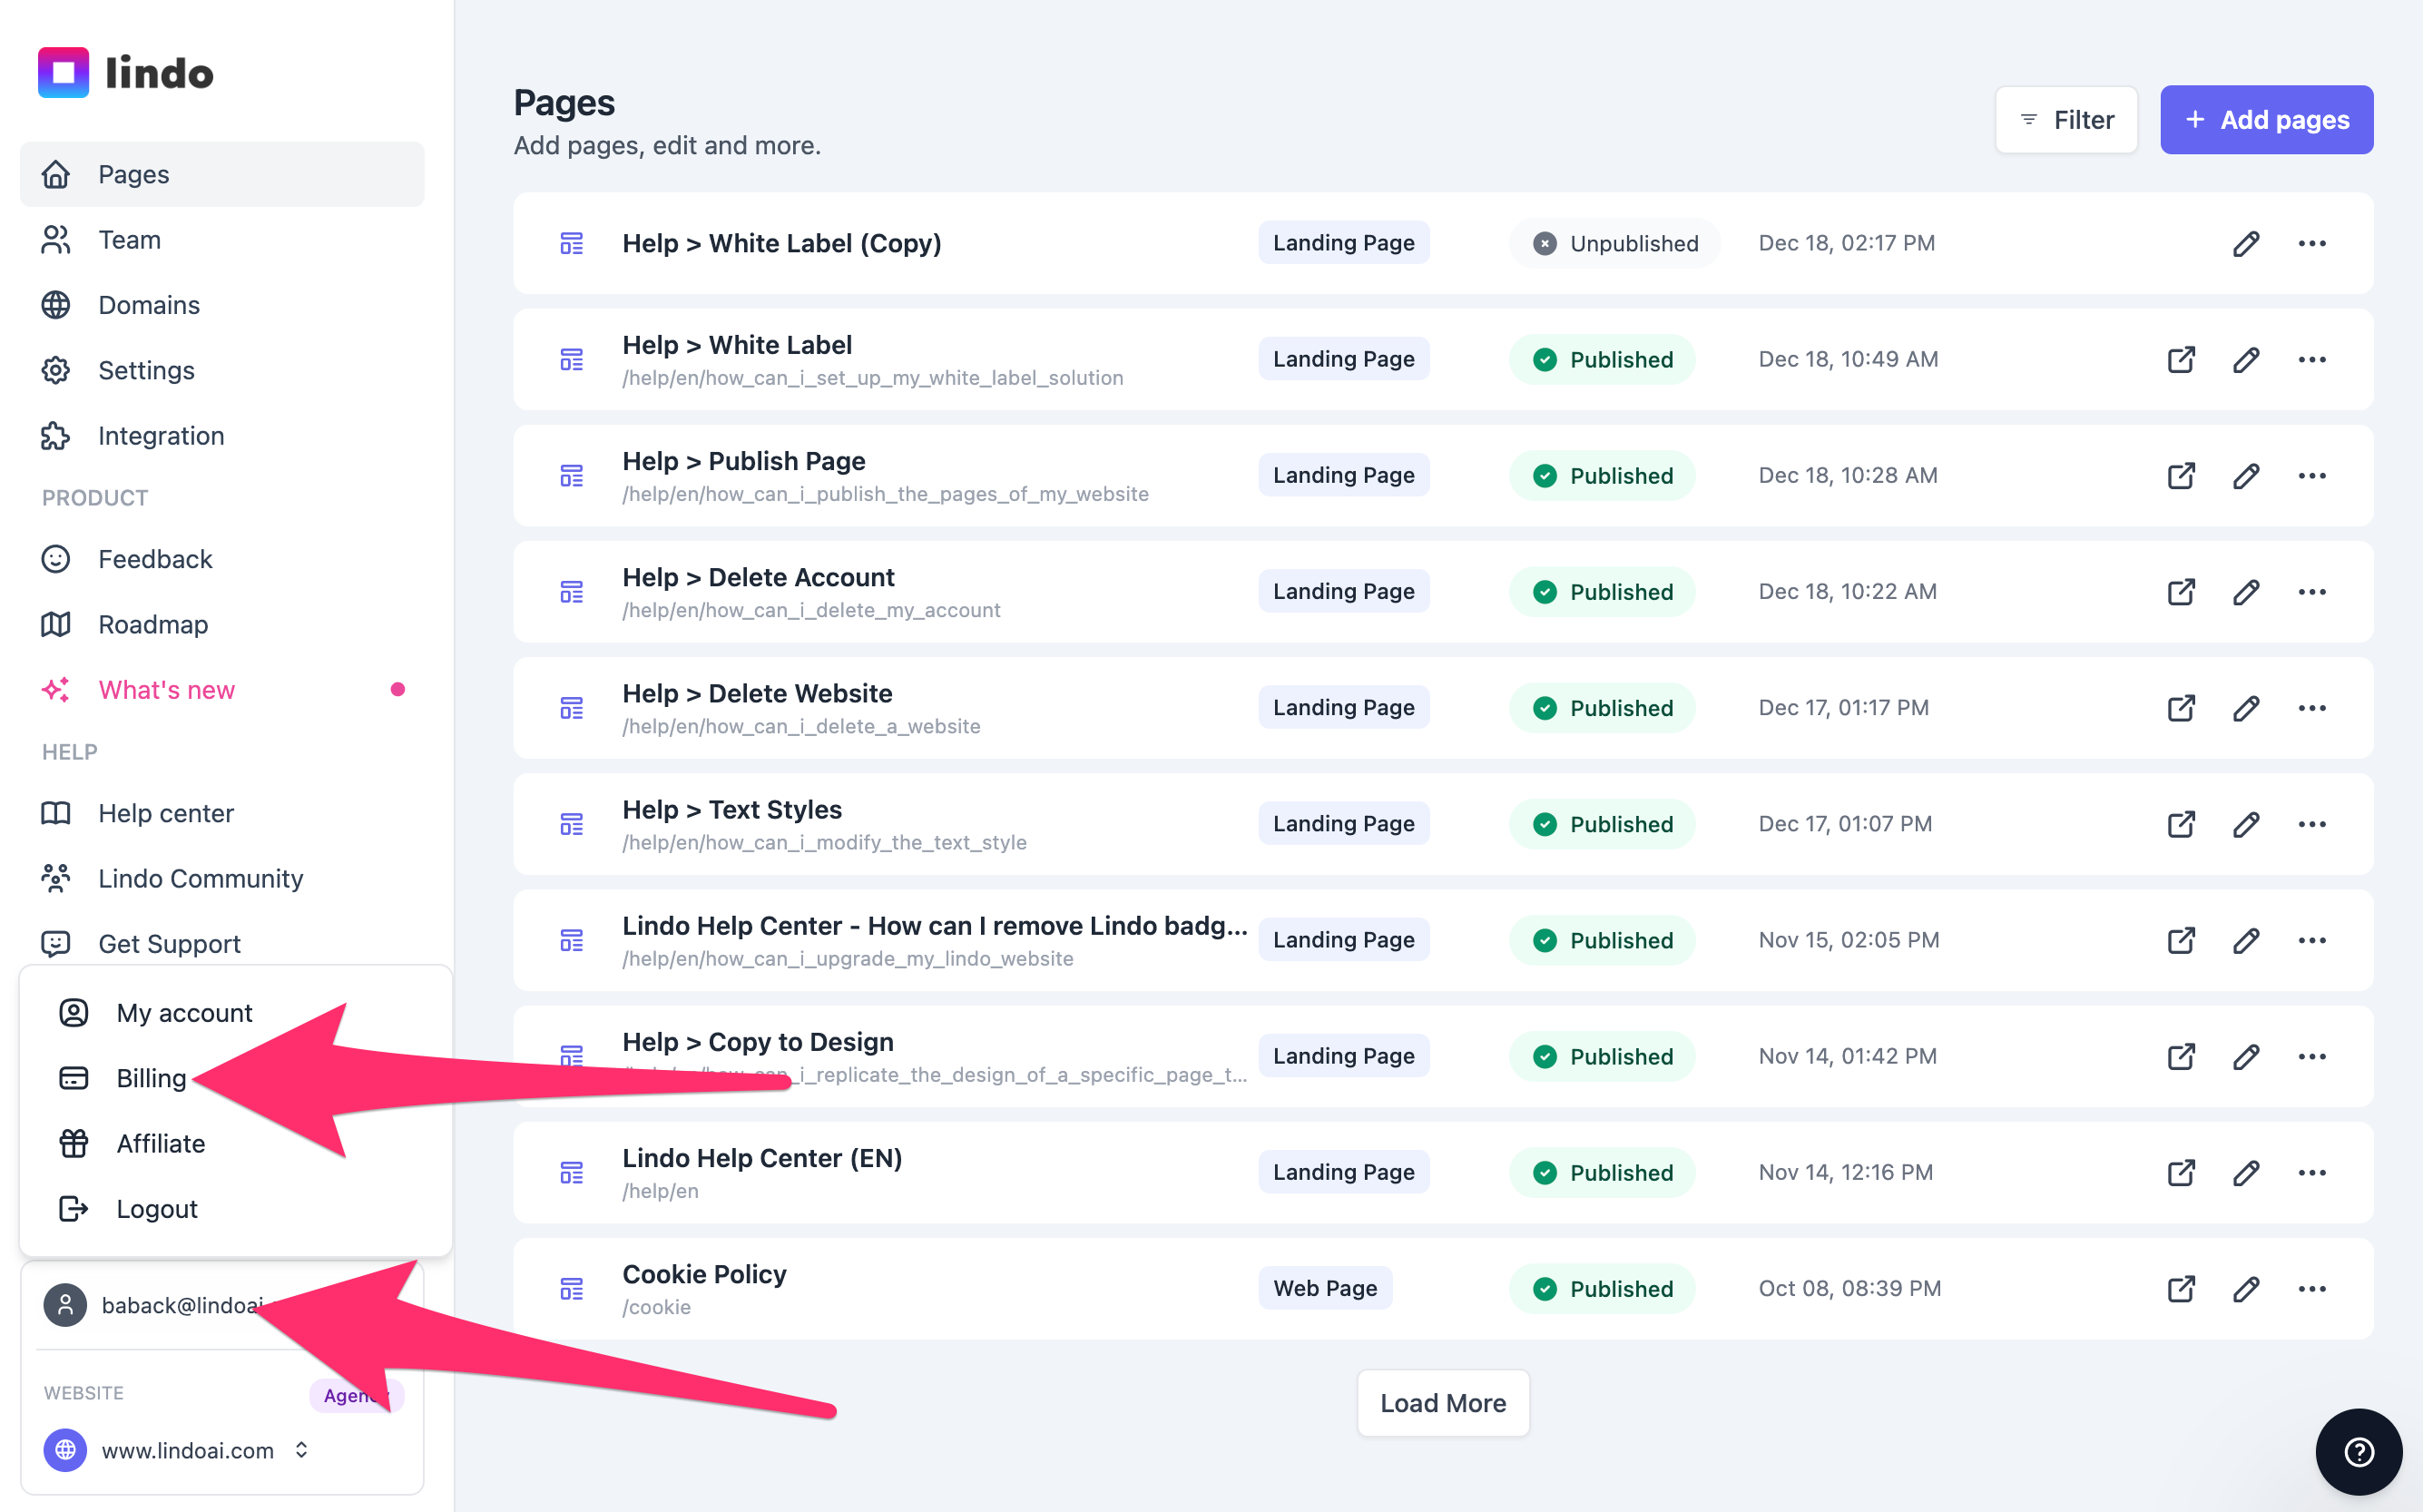Open the Team section
This screenshot has width=2423, height=1512.
coord(222,240)
